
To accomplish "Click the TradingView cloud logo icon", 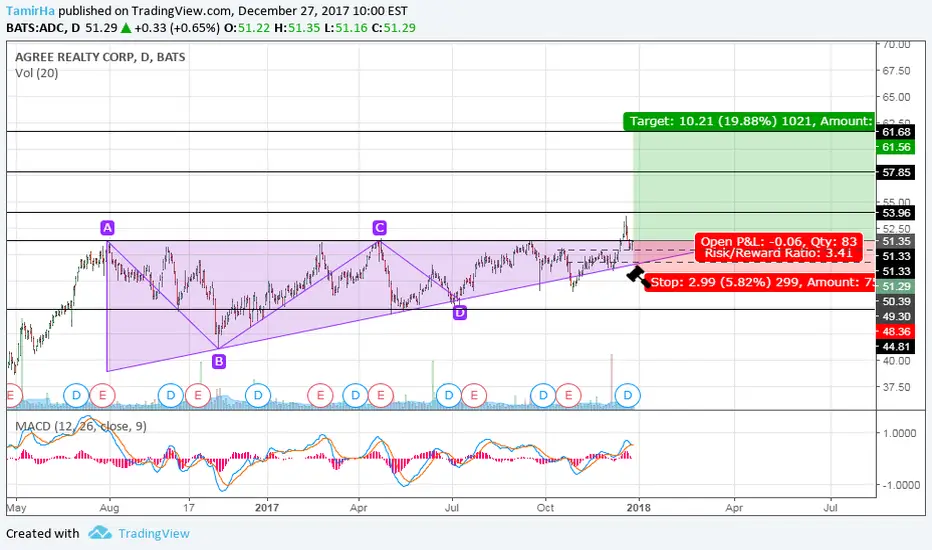I will click(100, 533).
